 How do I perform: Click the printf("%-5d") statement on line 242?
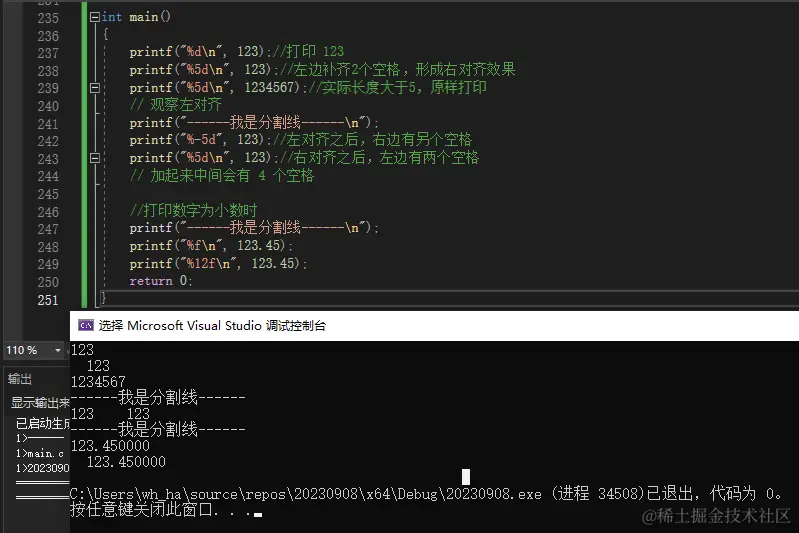pos(200,140)
